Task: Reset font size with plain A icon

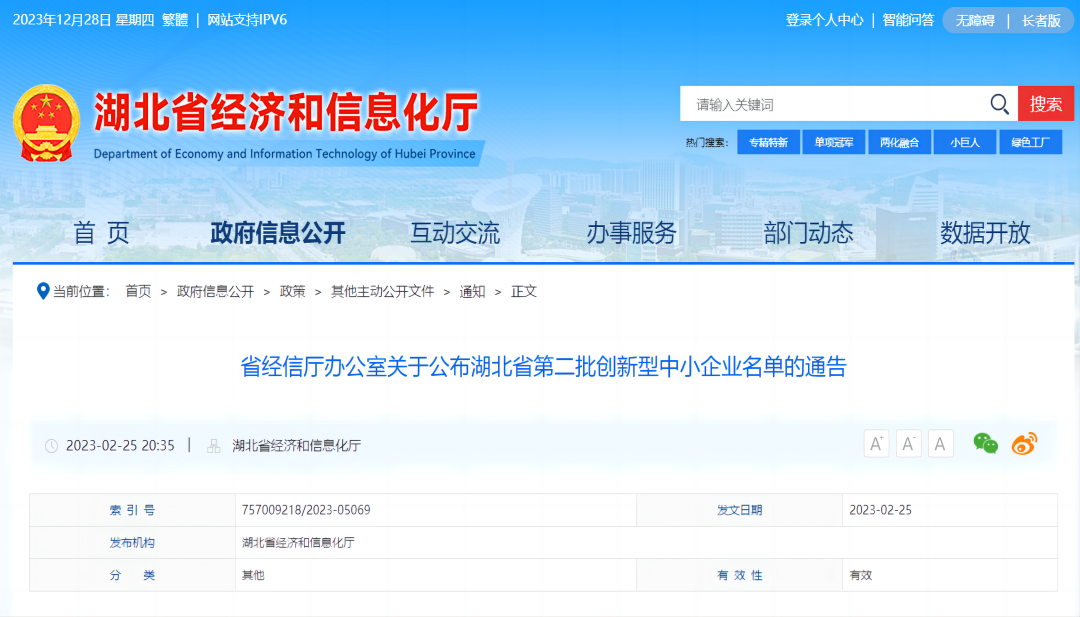Action: [x=940, y=443]
